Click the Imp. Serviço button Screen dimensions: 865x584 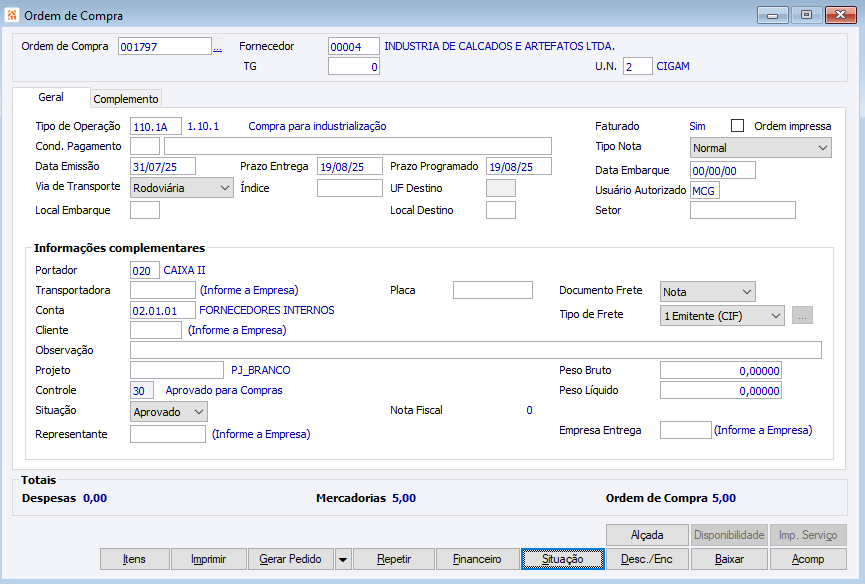[808, 535]
